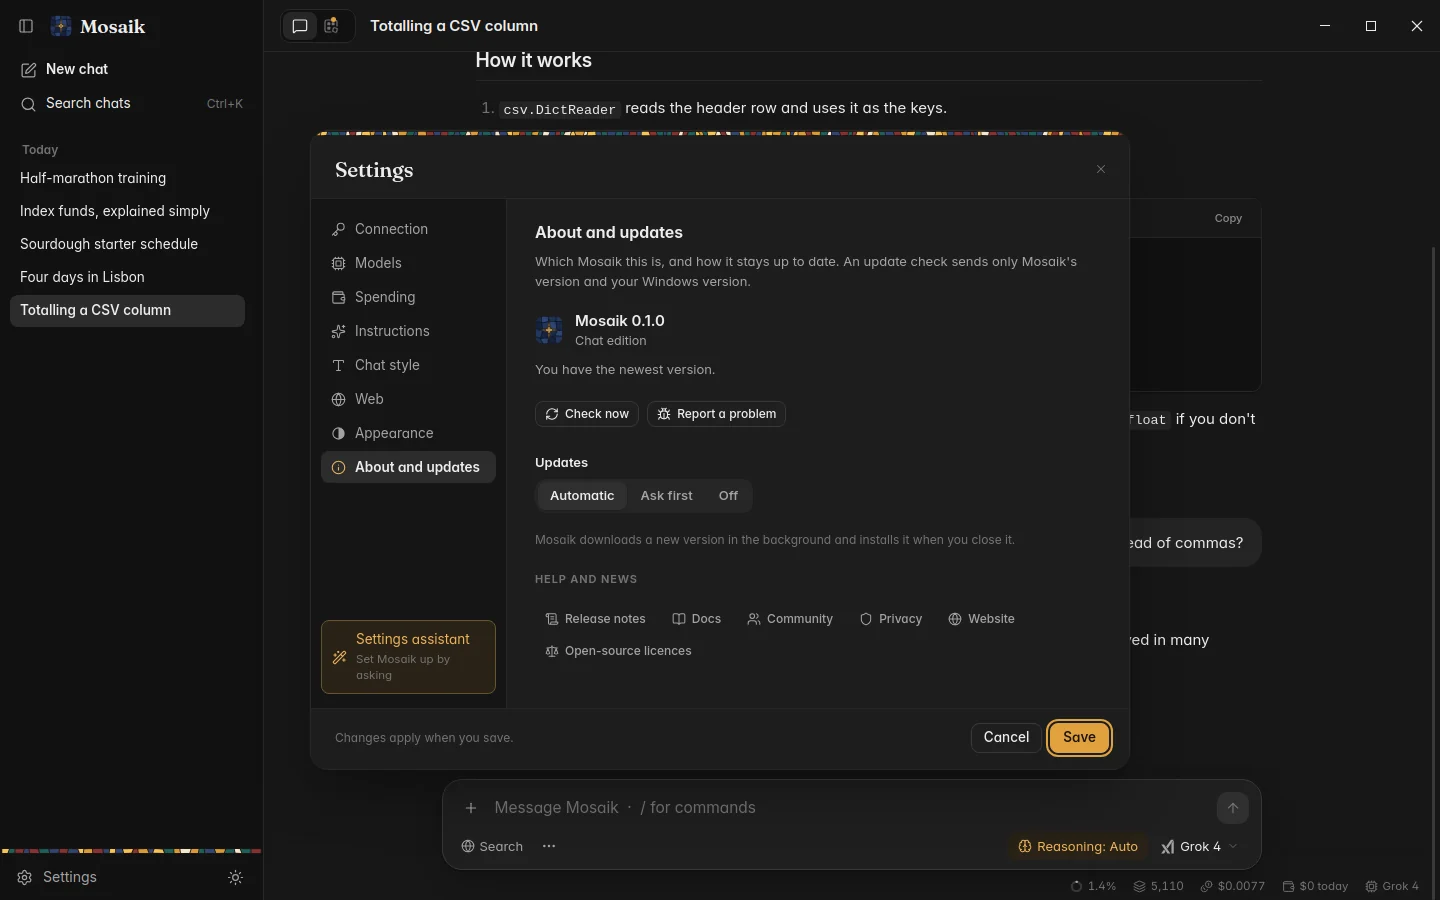Open the Grok 4 model dropdown
1440x900 pixels.
coord(1199,846)
